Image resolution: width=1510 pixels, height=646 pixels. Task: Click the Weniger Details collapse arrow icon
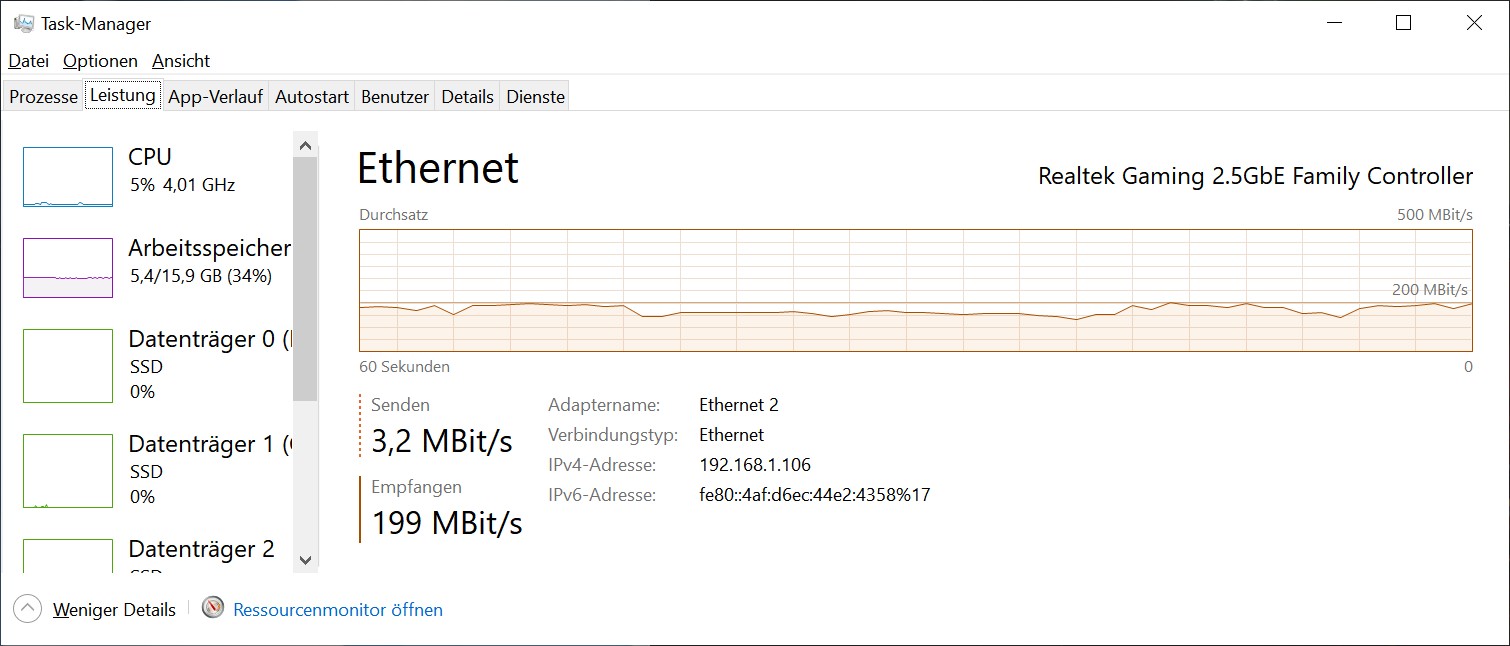pos(28,609)
